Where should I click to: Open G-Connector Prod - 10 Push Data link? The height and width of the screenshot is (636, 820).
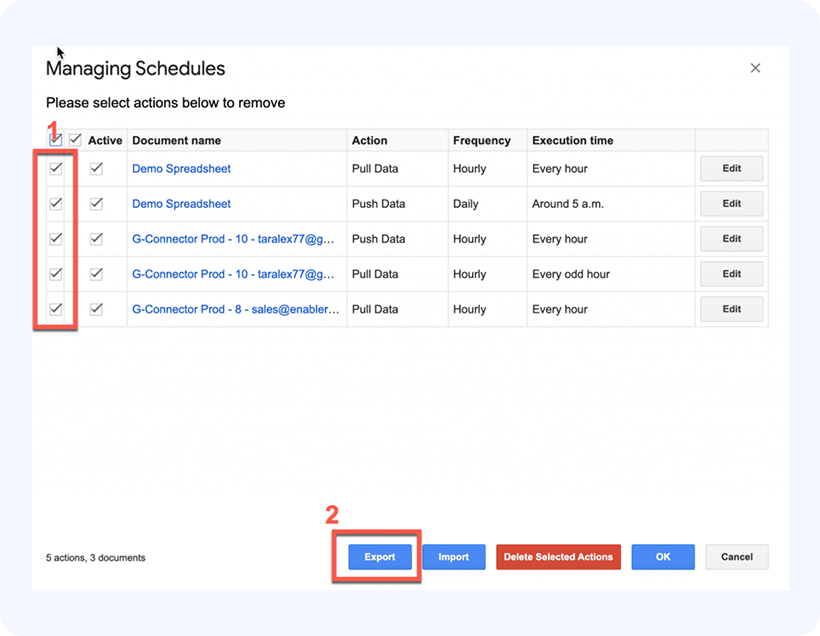235,239
